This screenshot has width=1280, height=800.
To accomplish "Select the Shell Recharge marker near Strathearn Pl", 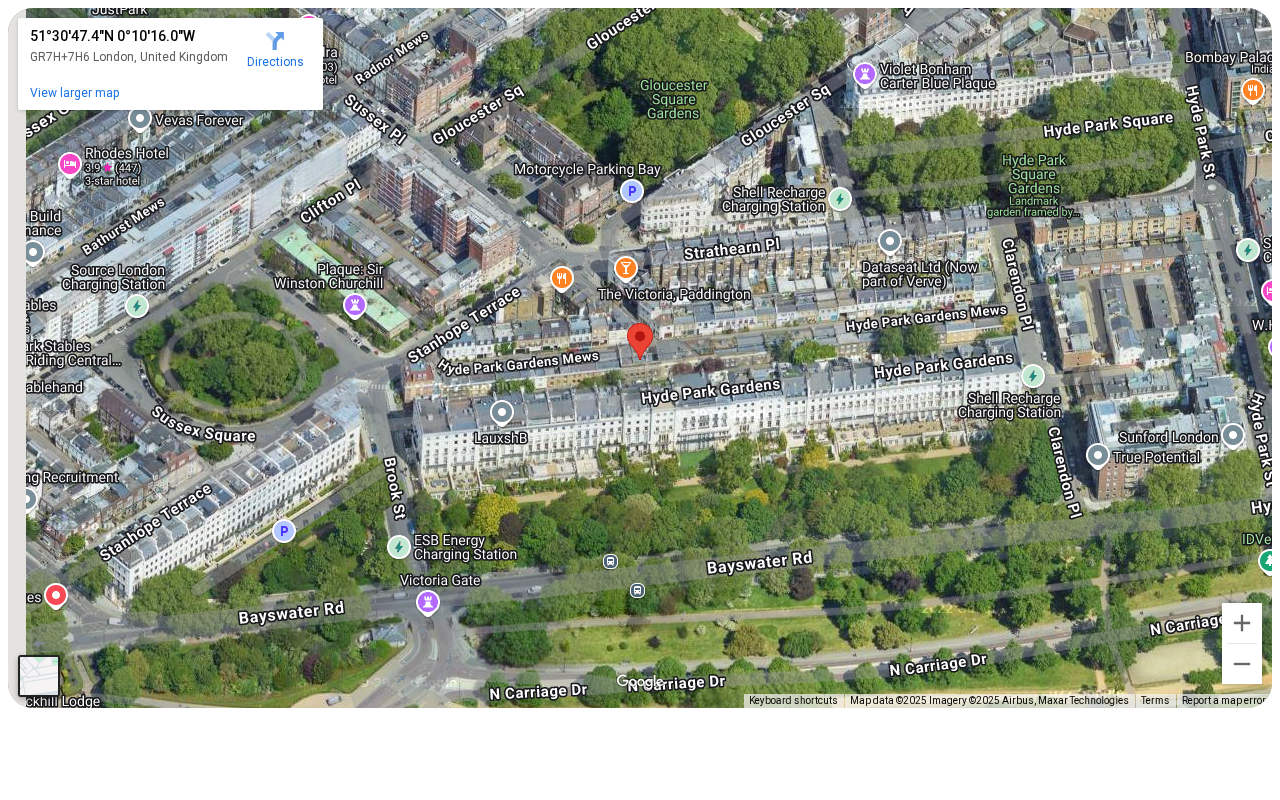I will 840,199.
